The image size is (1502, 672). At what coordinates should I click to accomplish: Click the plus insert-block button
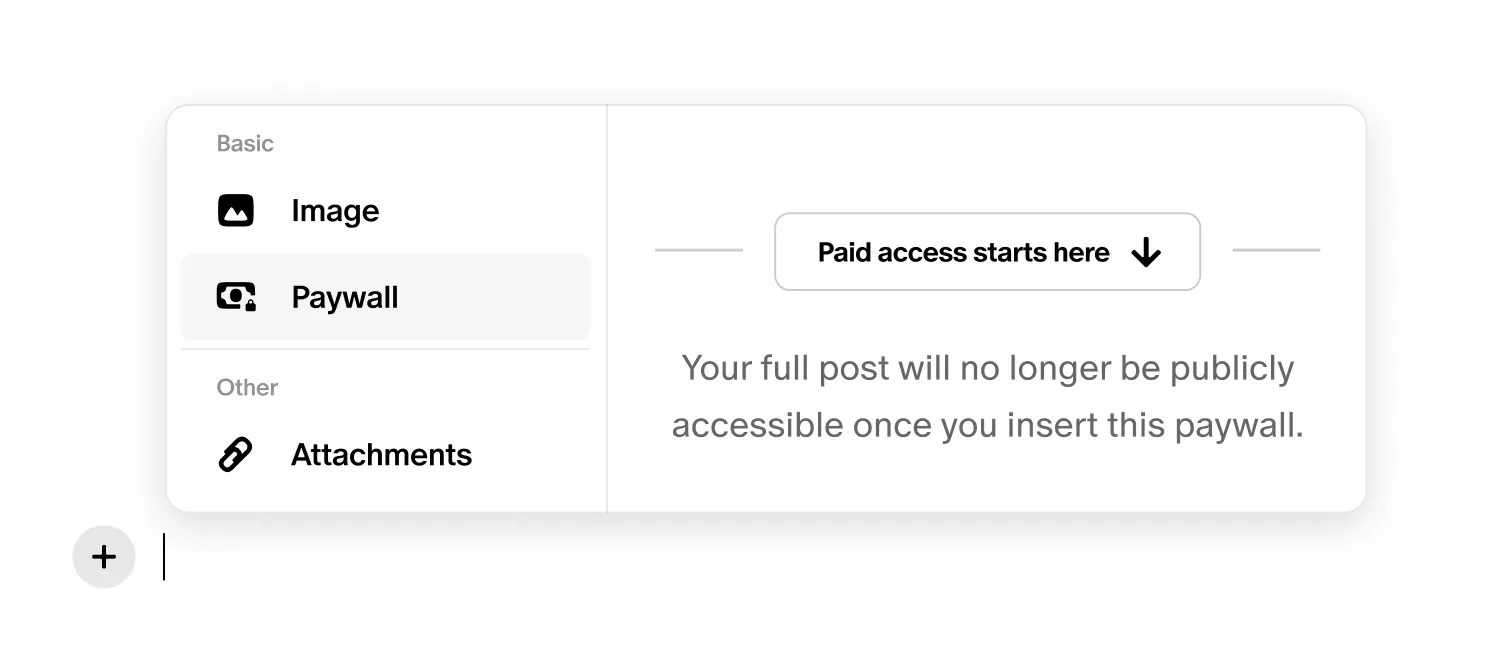coord(104,557)
